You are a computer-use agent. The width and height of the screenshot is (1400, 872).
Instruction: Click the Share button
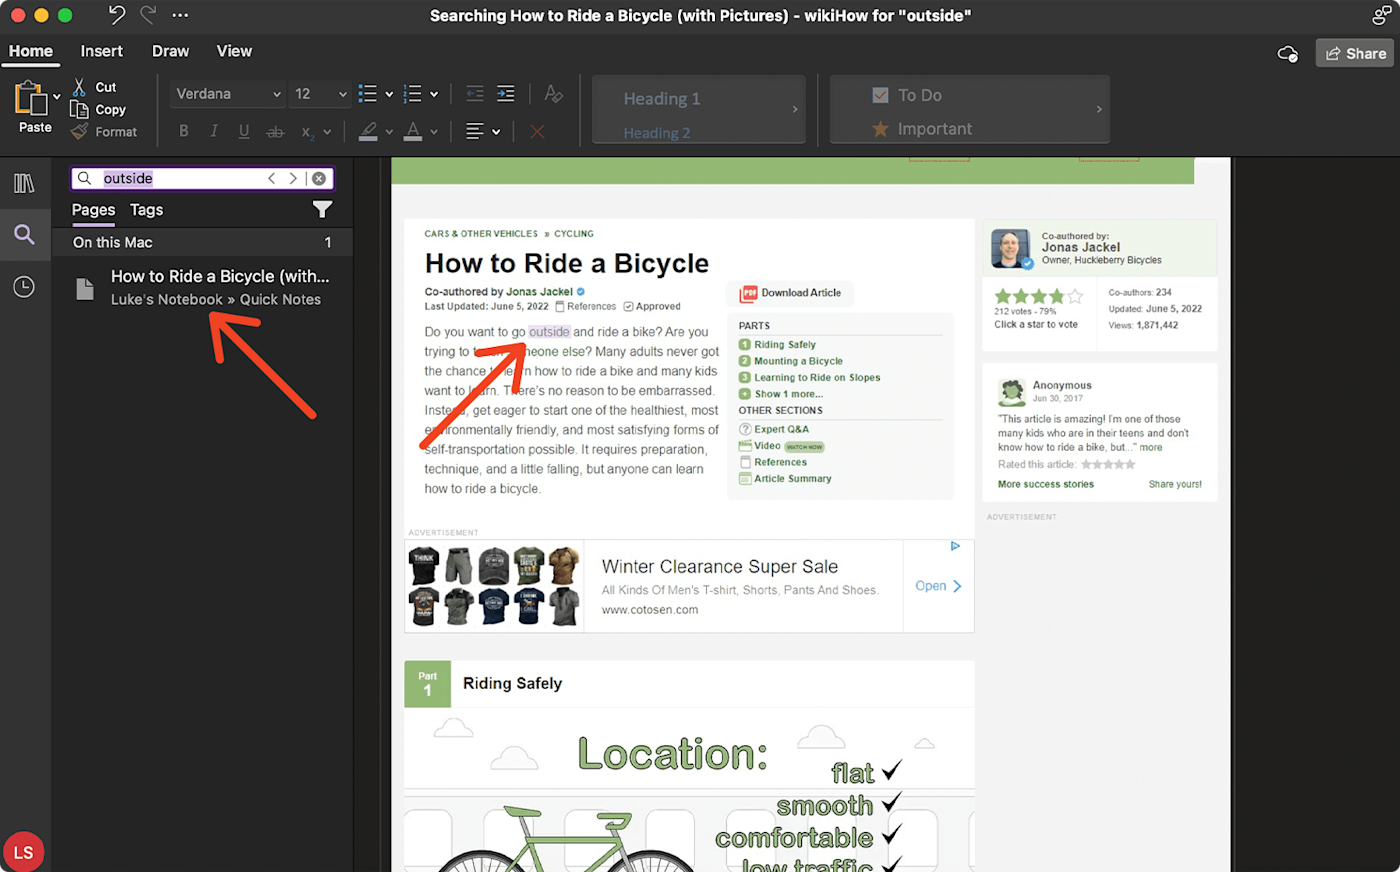tap(1355, 54)
